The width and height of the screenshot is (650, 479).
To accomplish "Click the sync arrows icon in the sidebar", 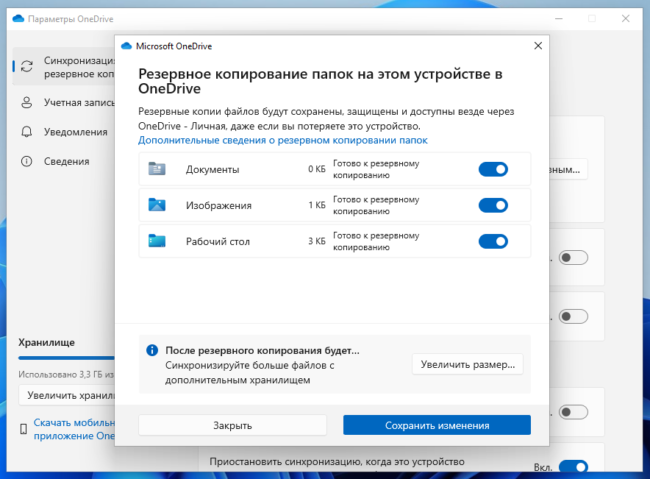I will [x=27, y=66].
